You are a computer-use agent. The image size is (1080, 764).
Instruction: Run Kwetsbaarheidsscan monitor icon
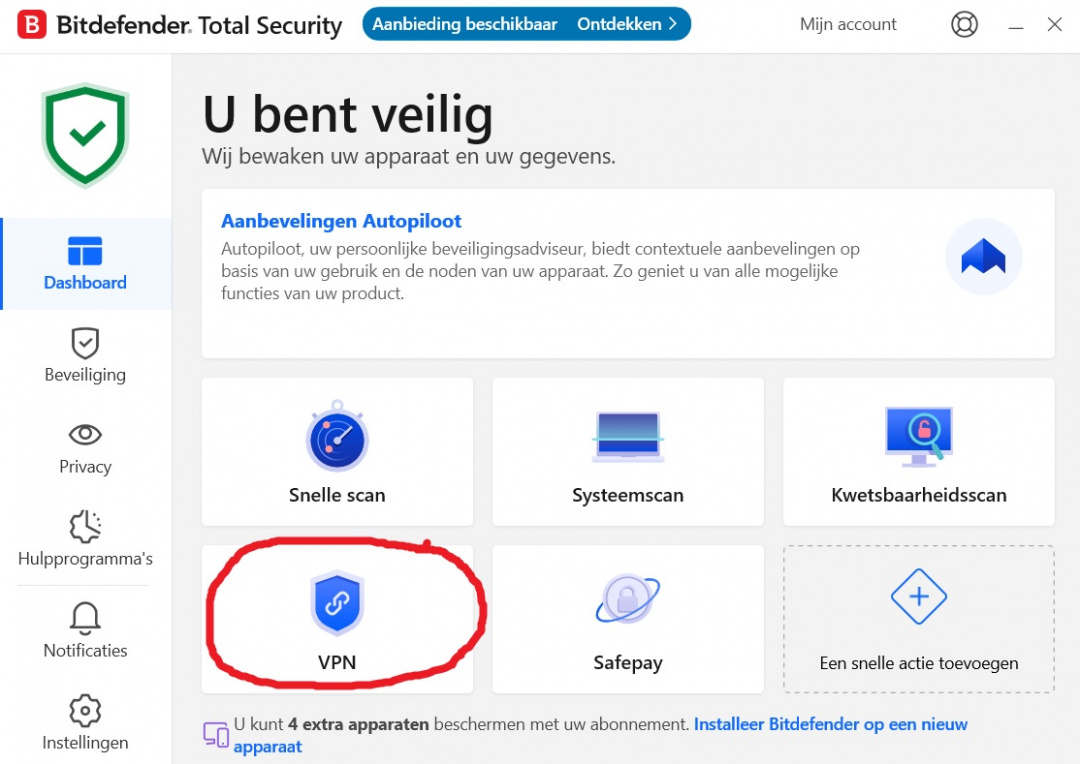point(918,436)
